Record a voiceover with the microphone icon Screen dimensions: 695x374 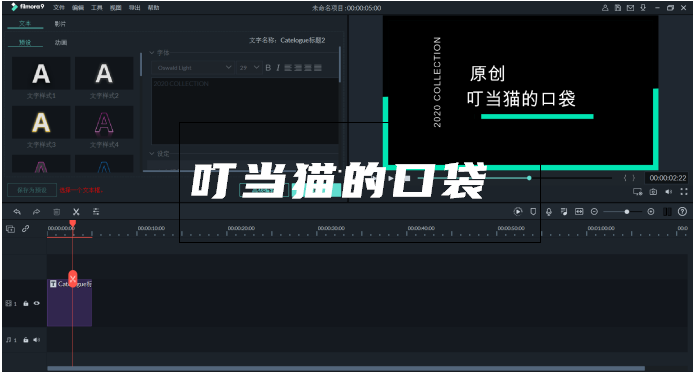tap(549, 212)
